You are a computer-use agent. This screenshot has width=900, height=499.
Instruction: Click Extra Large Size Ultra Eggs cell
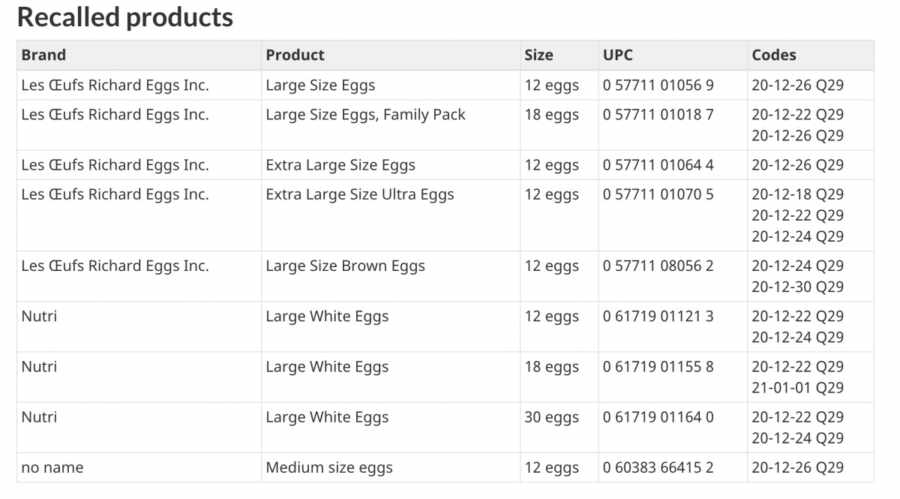(391, 215)
